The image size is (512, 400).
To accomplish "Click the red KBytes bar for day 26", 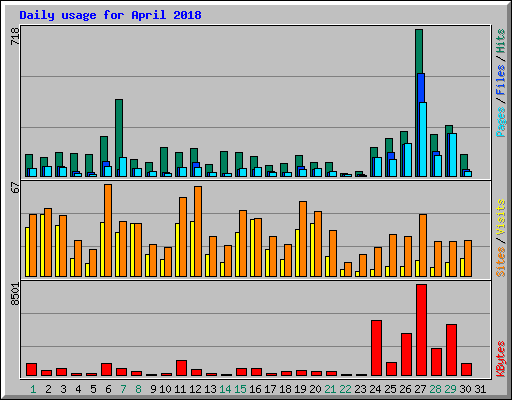I will 406,355.
